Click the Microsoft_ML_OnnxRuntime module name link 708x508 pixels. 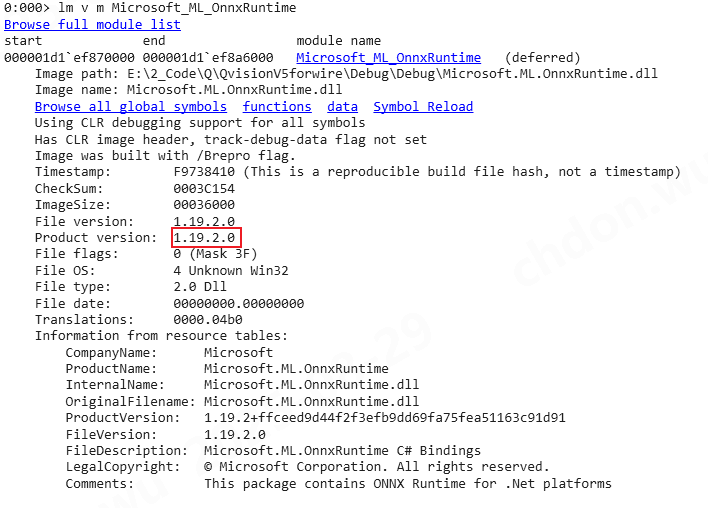[388, 58]
